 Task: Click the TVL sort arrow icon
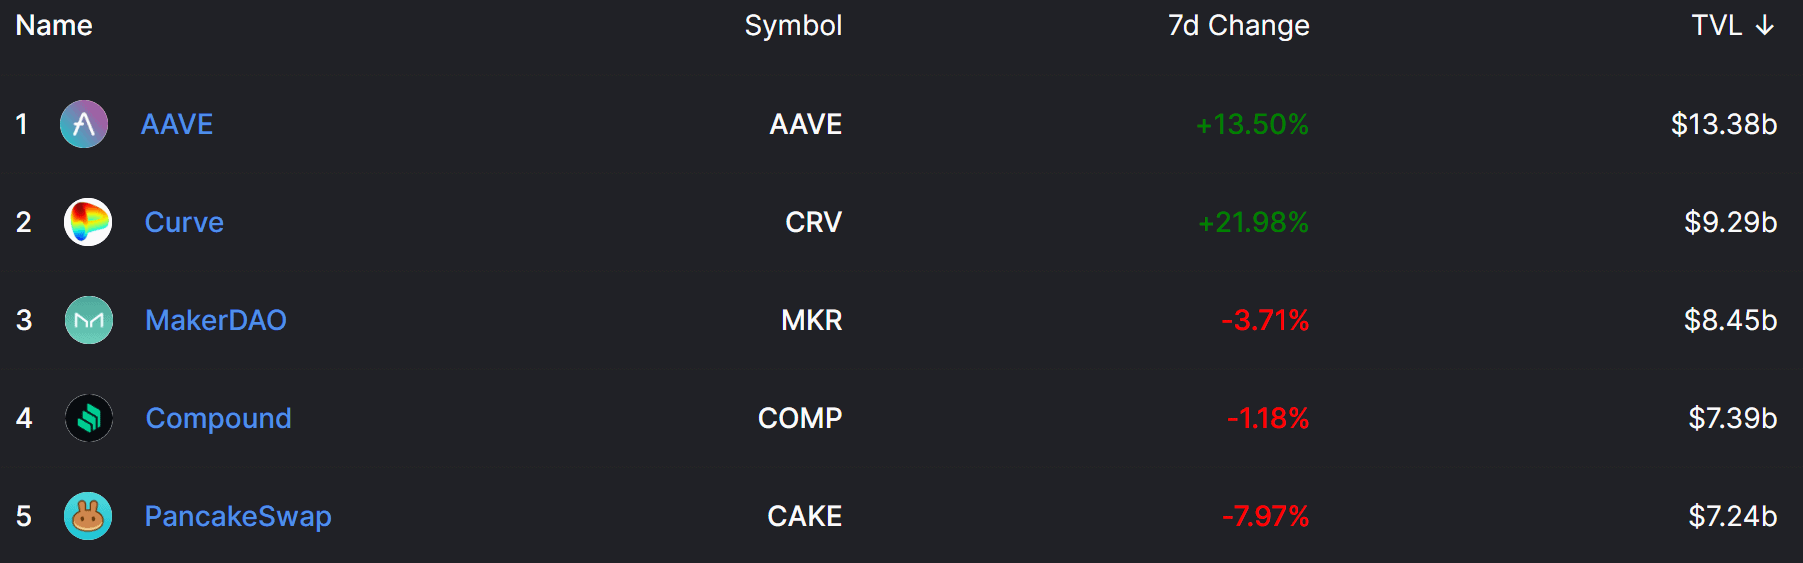coord(1765,25)
